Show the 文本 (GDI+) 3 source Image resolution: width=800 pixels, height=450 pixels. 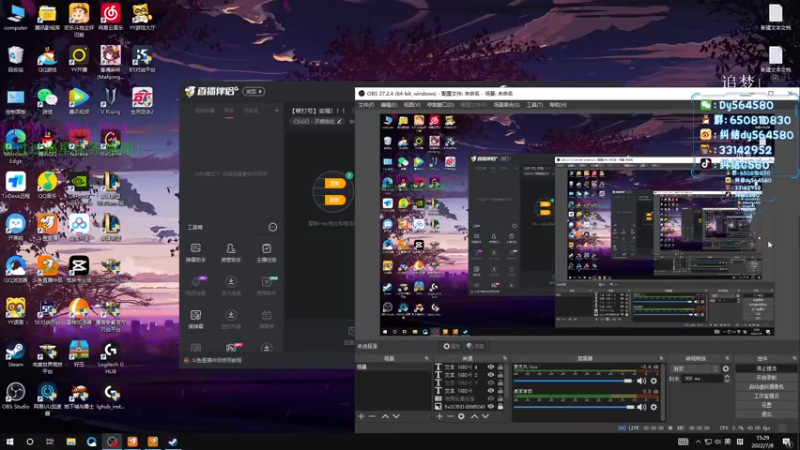coord(491,383)
